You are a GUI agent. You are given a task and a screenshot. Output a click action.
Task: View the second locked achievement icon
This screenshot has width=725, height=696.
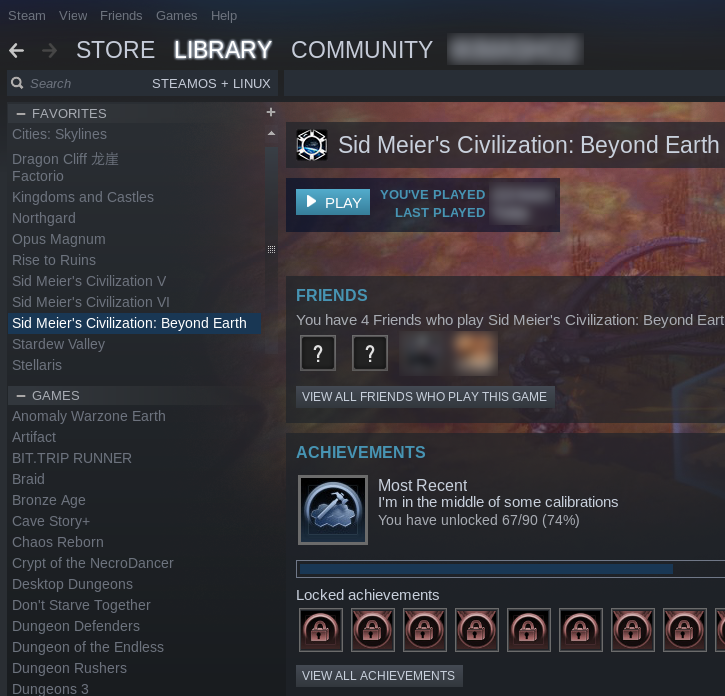[x=373, y=630]
